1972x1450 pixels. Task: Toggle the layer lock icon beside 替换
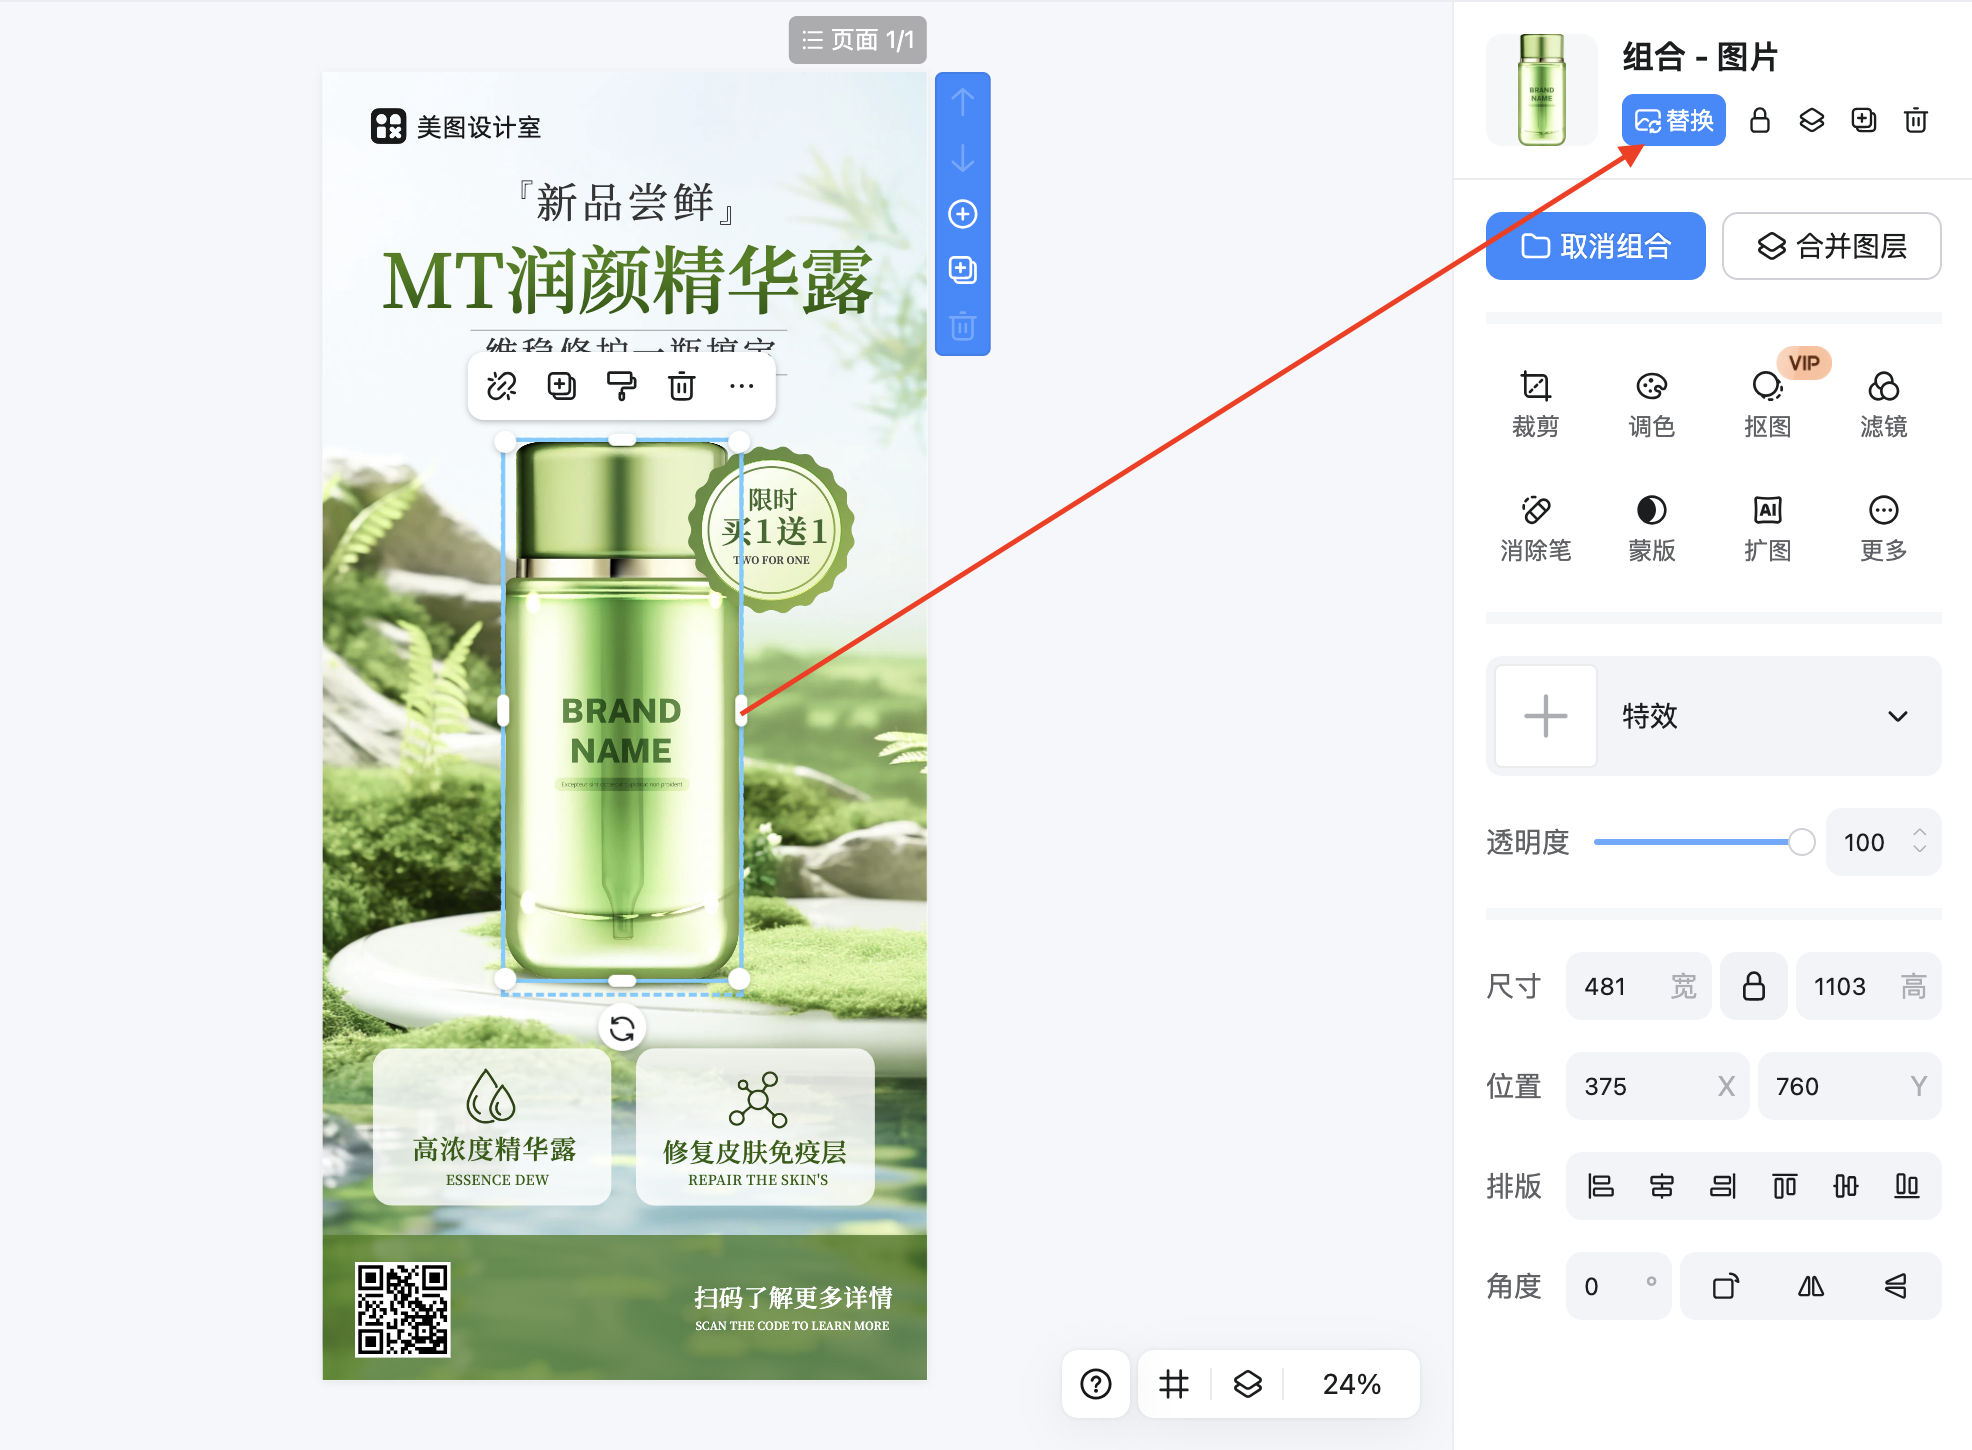[x=1760, y=121]
